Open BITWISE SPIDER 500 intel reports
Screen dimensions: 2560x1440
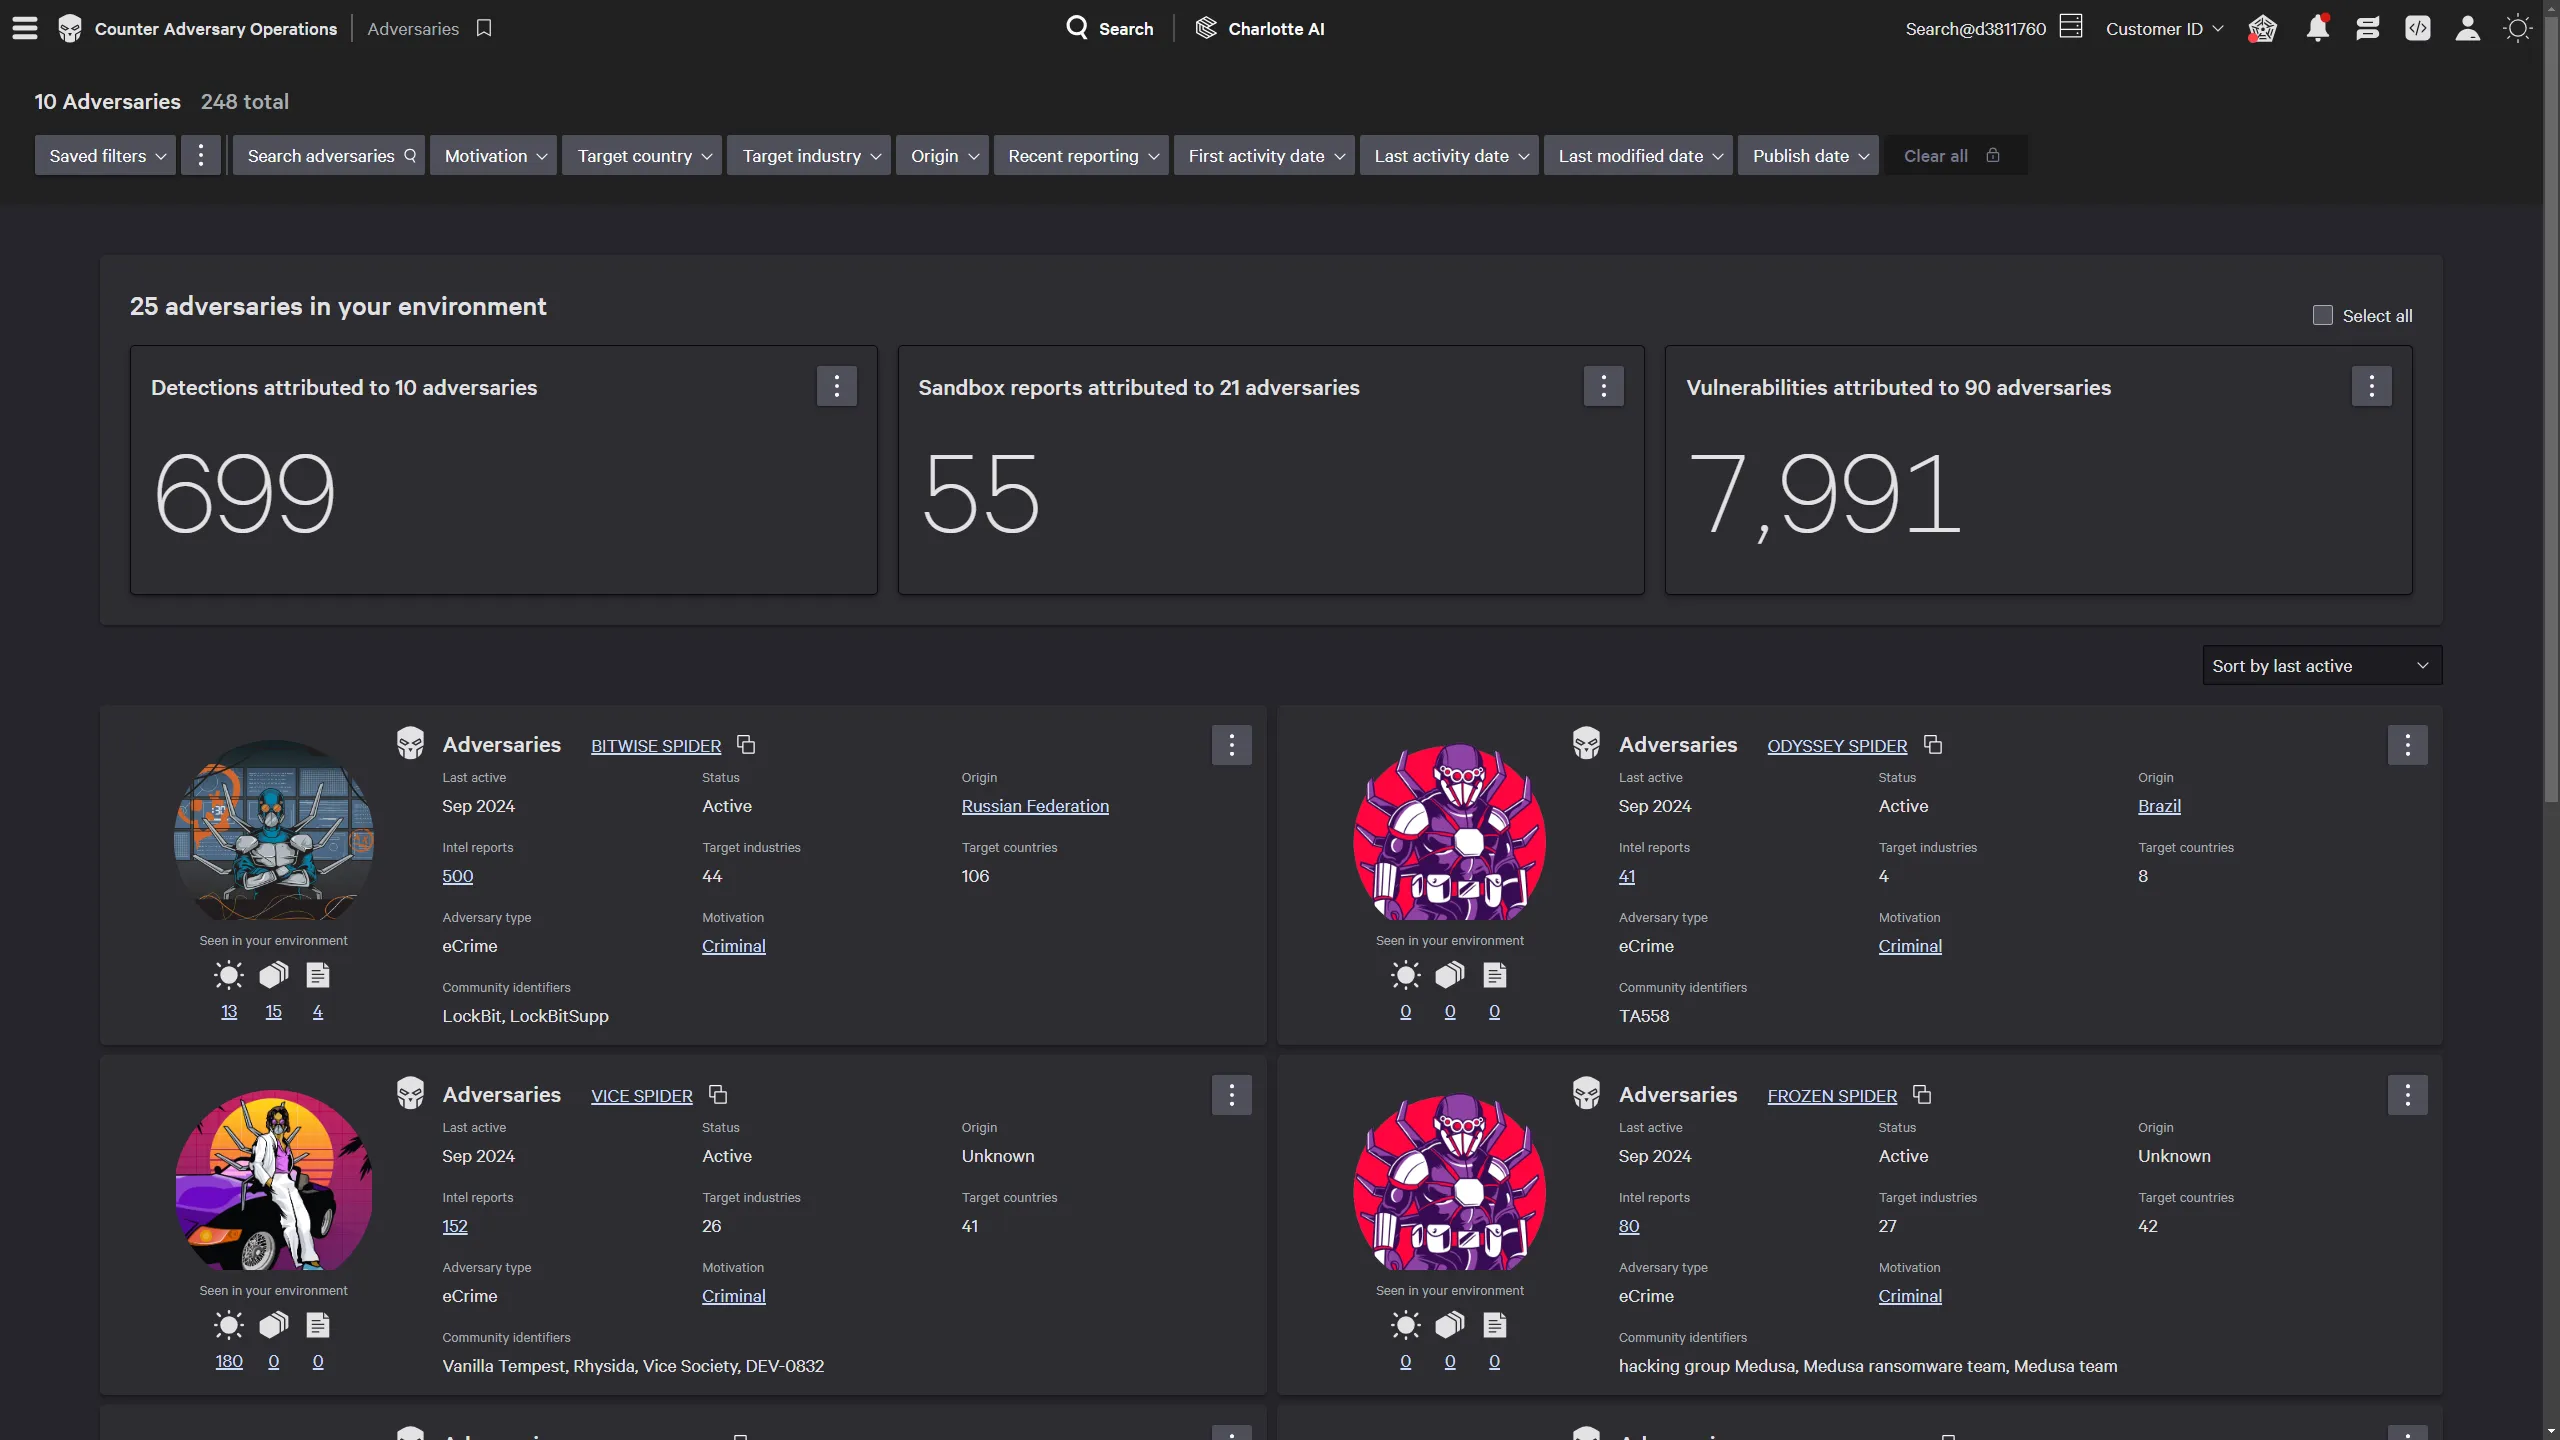[458, 876]
